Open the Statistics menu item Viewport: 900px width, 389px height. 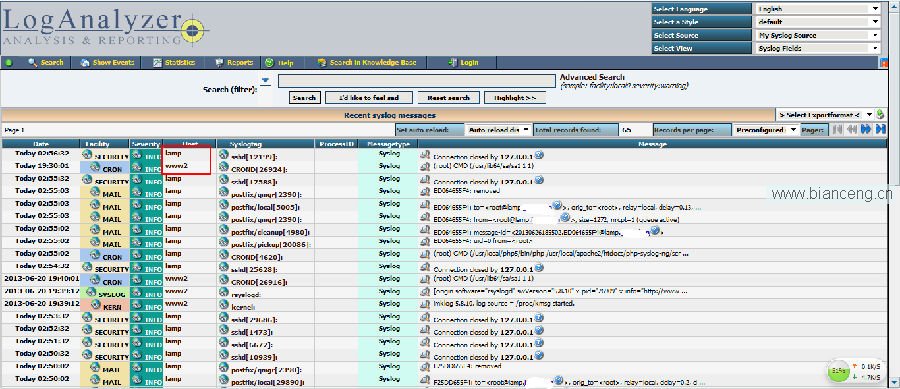coord(174,63)
